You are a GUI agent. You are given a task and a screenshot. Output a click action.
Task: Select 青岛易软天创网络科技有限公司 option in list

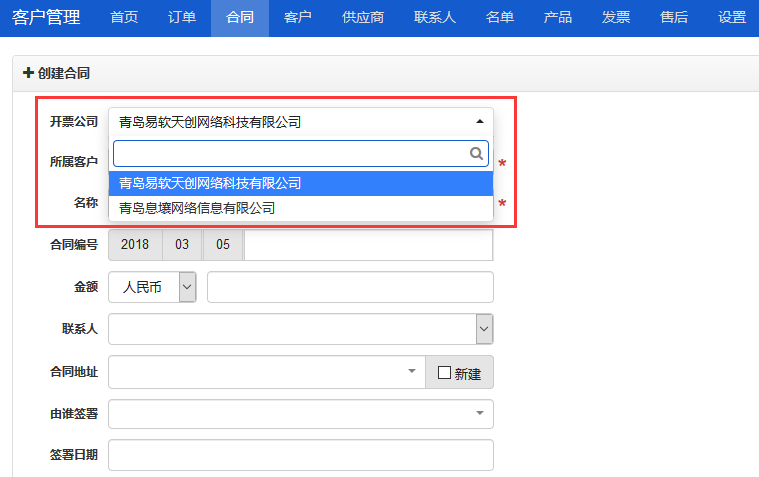[301, 183]
